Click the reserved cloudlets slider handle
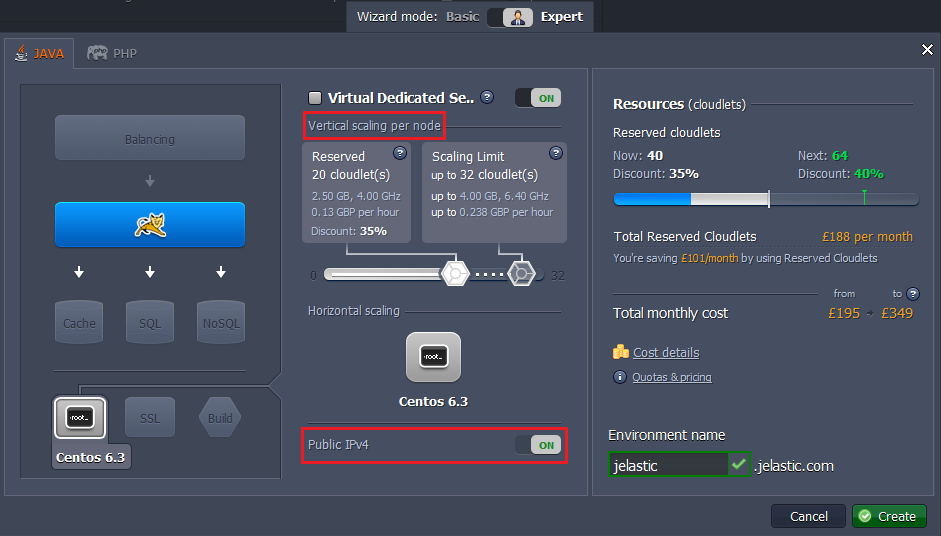 click(x=455, y=274)
